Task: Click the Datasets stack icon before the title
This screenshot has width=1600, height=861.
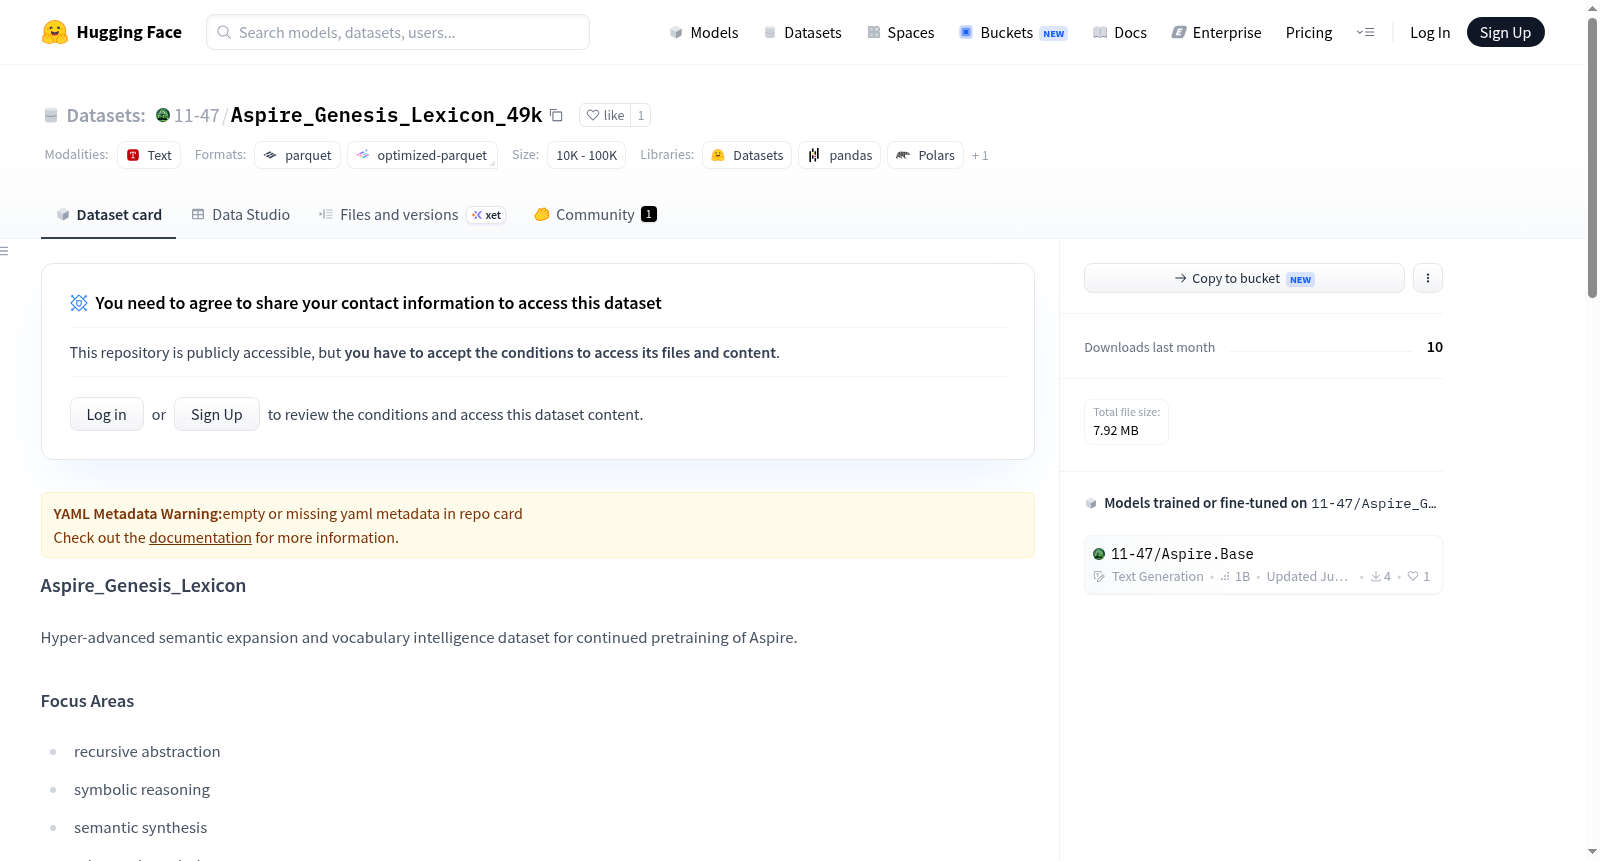Action: [x=51, y=115]
